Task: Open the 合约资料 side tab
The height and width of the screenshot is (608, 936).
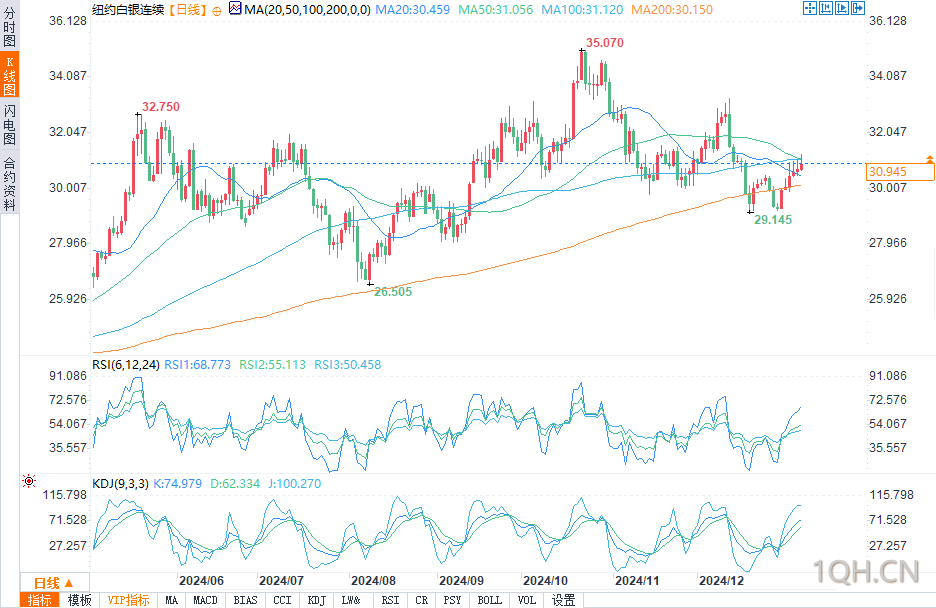Action: point(10,182)
